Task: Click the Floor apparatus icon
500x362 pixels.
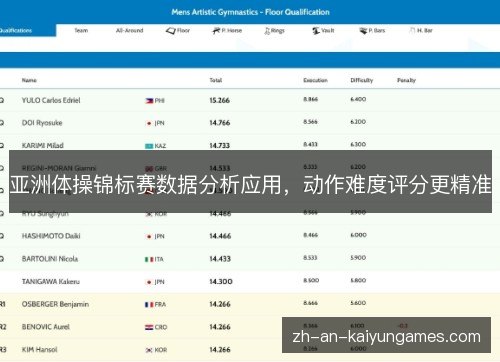Action: pyautogui.click(x=170, y=31)
